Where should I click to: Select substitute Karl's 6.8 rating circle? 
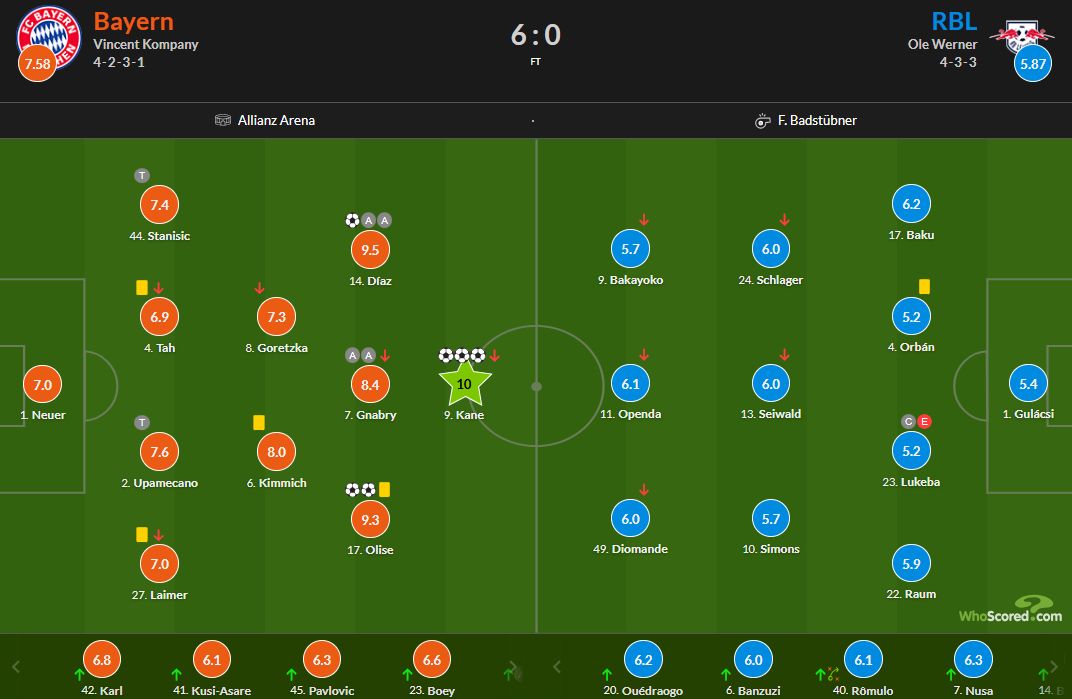coord(102,660)
